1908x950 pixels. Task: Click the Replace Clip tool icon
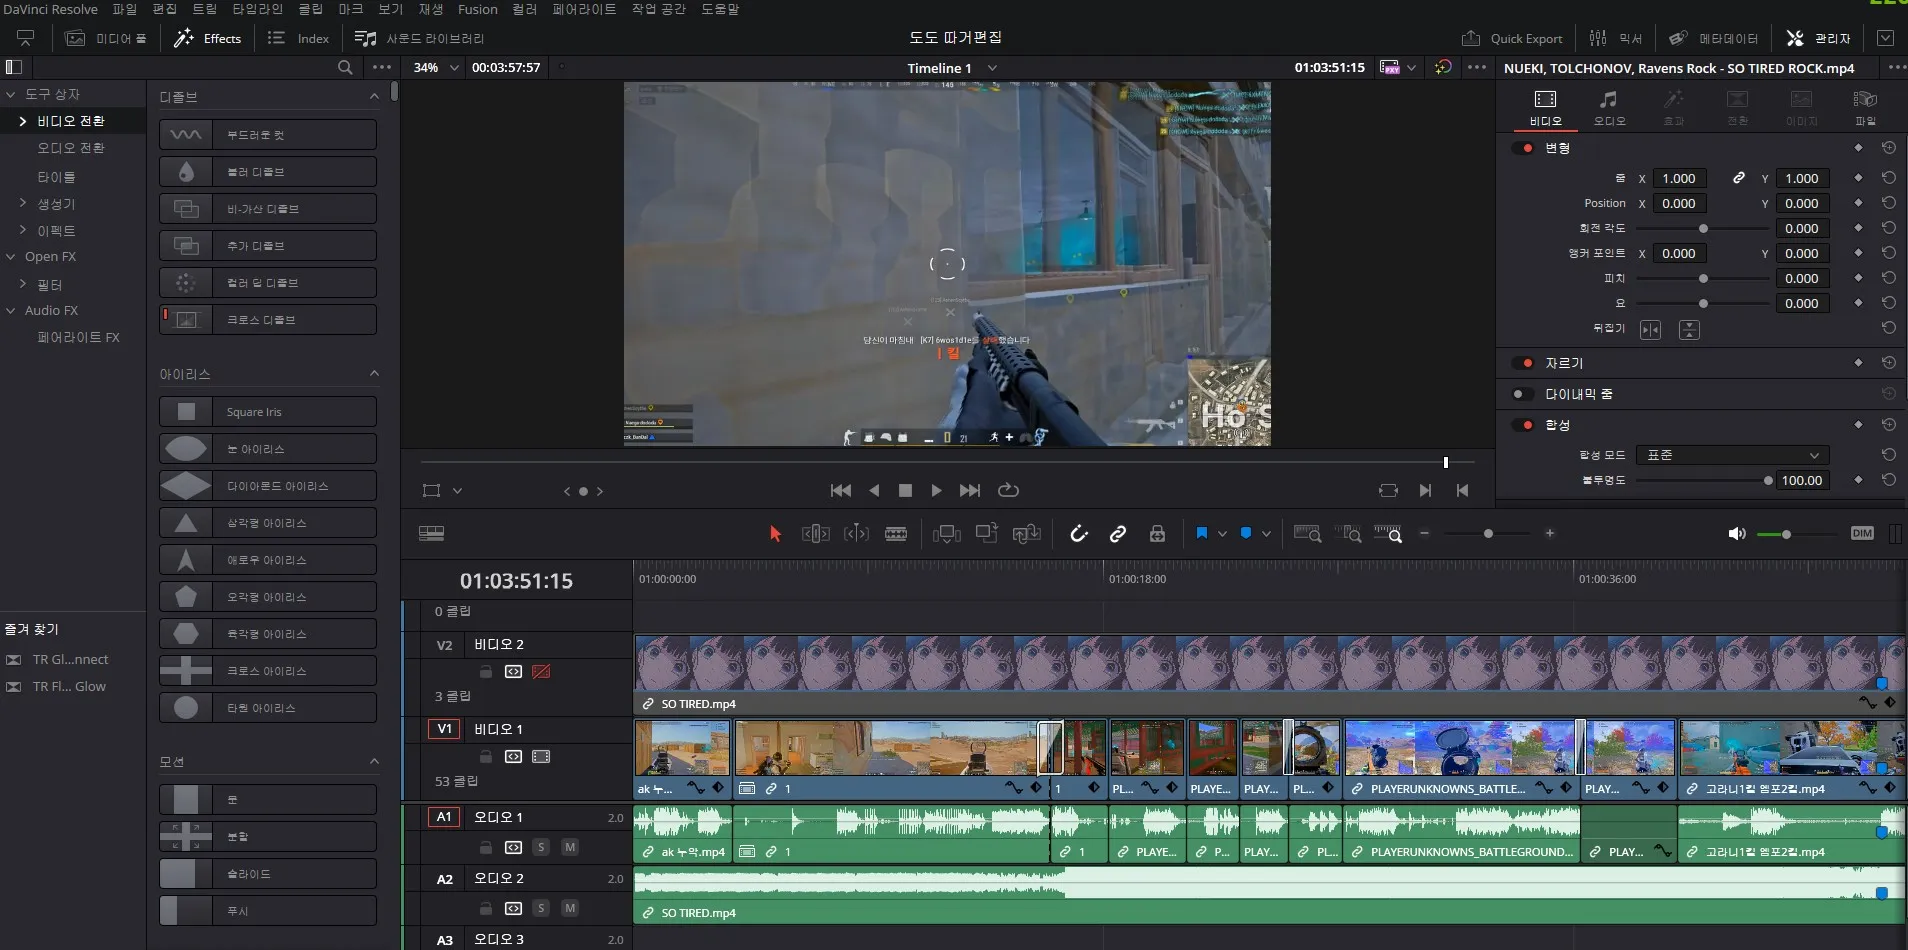point(1027,534)
